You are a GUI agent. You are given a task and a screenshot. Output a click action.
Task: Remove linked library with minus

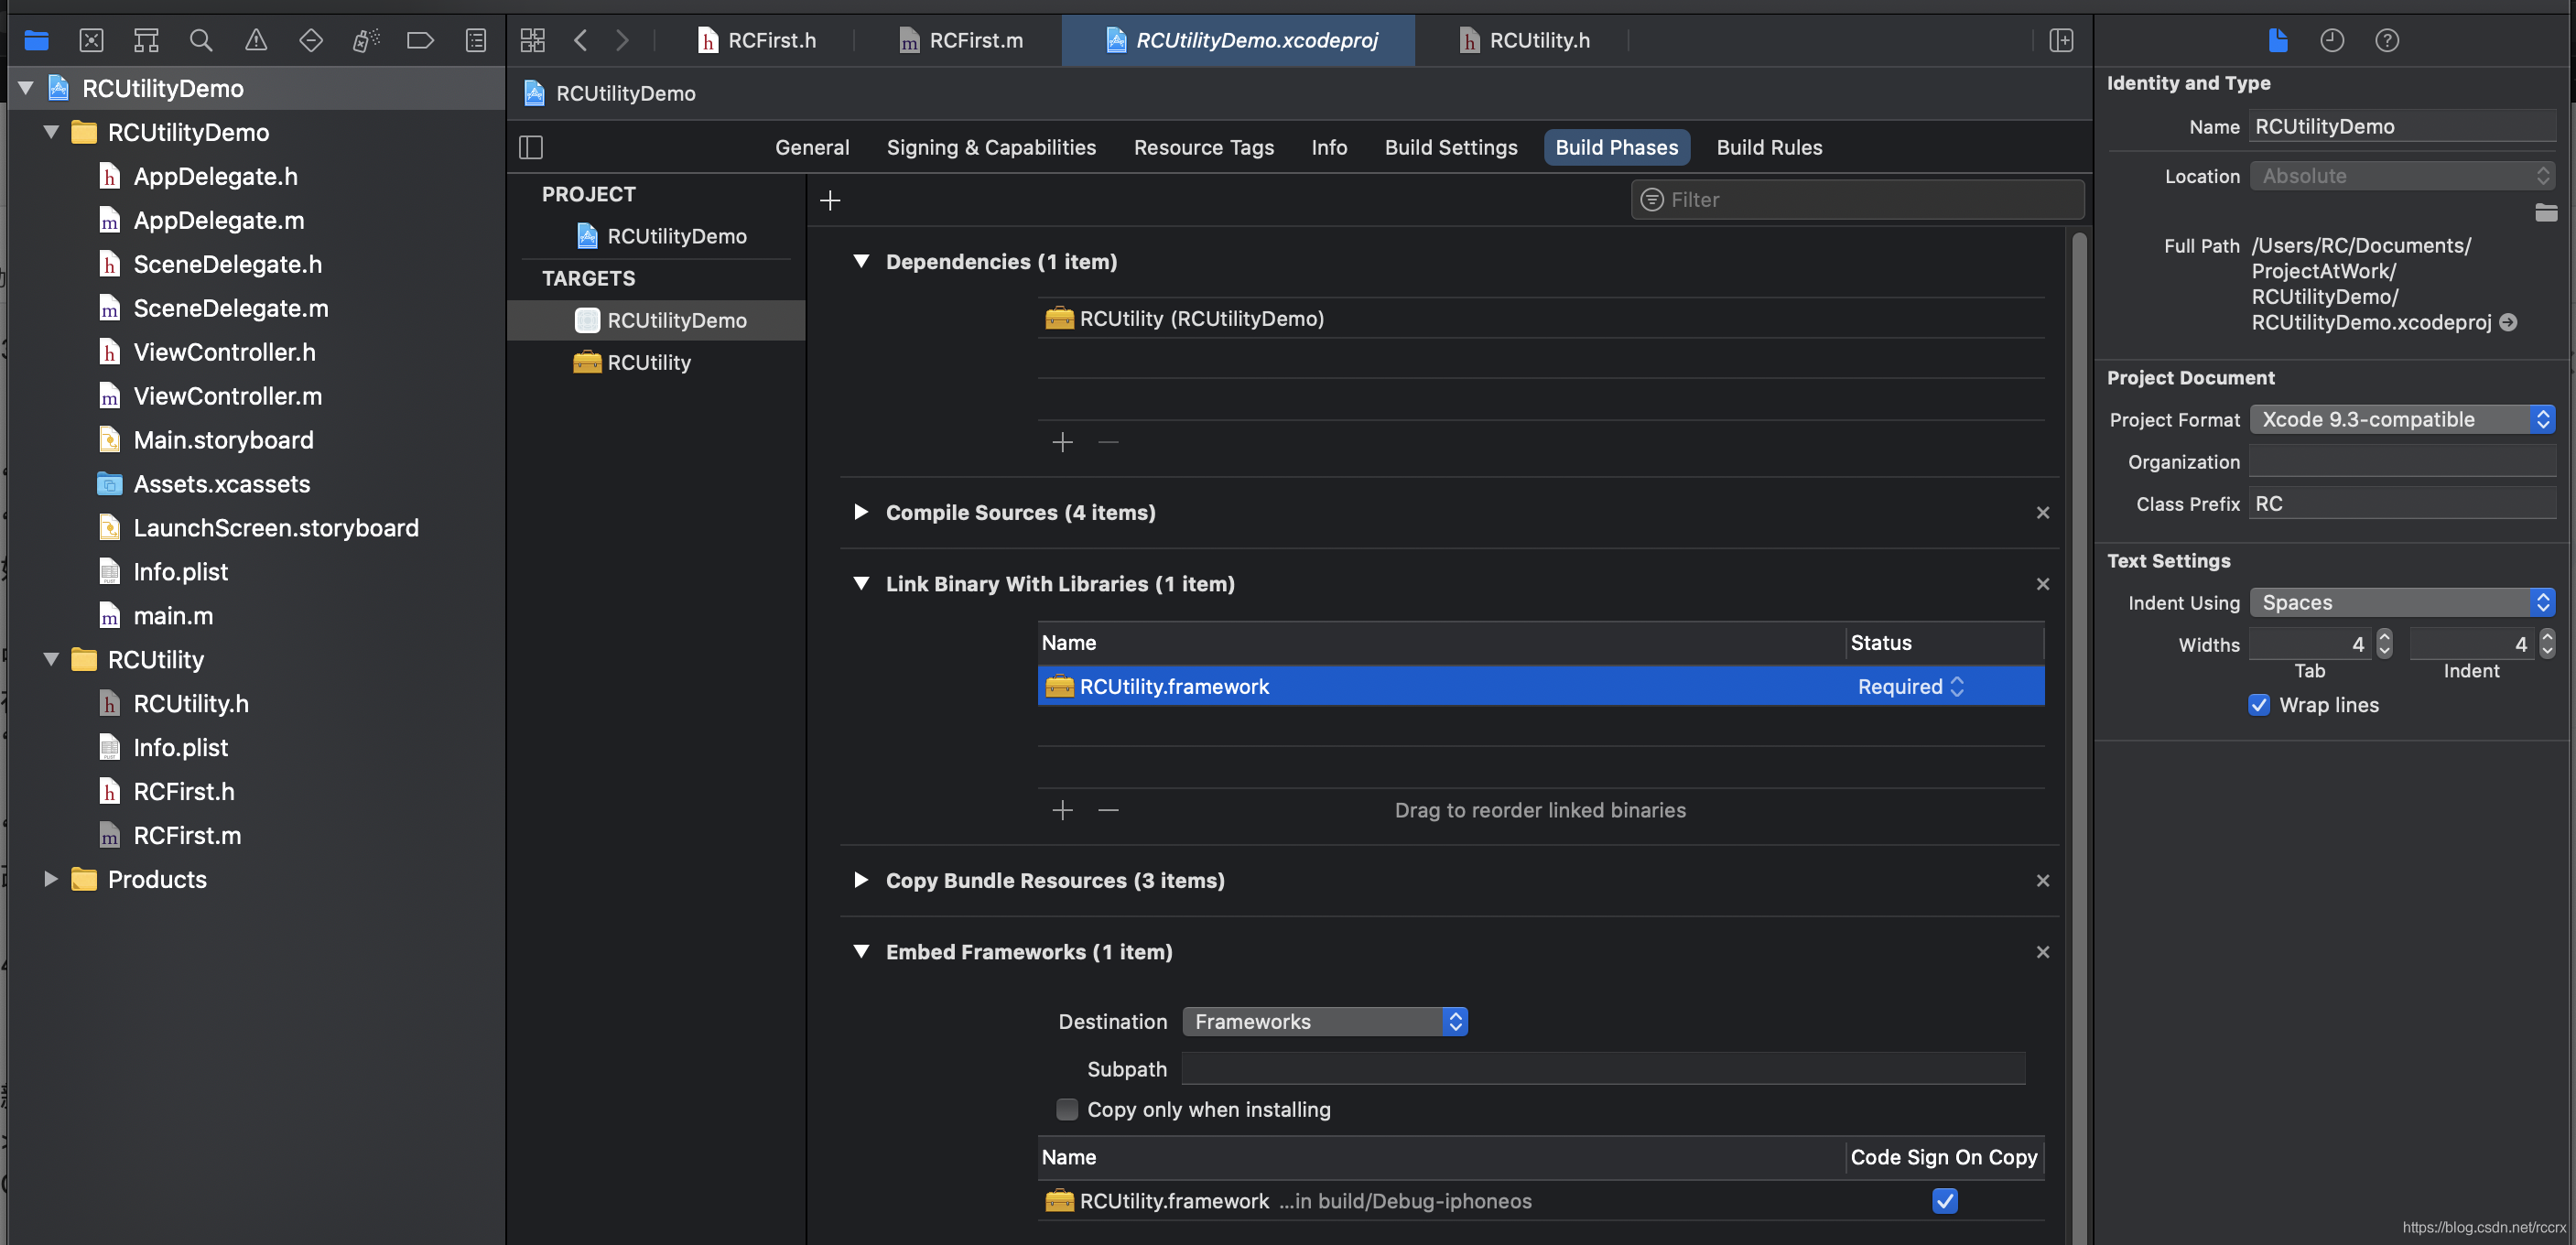coord(1108,810)
